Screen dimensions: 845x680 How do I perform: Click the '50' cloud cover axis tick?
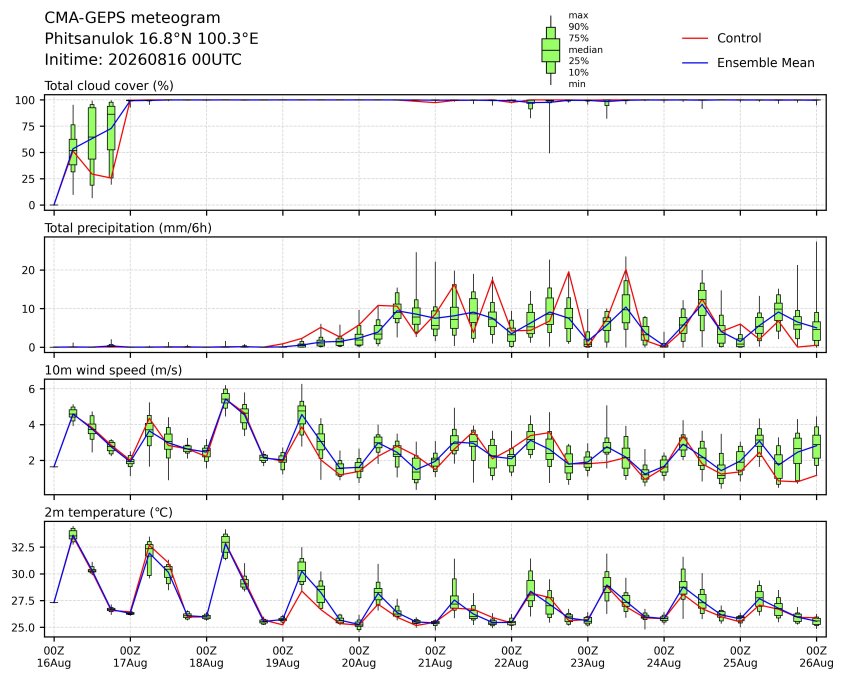coord(29,153)
